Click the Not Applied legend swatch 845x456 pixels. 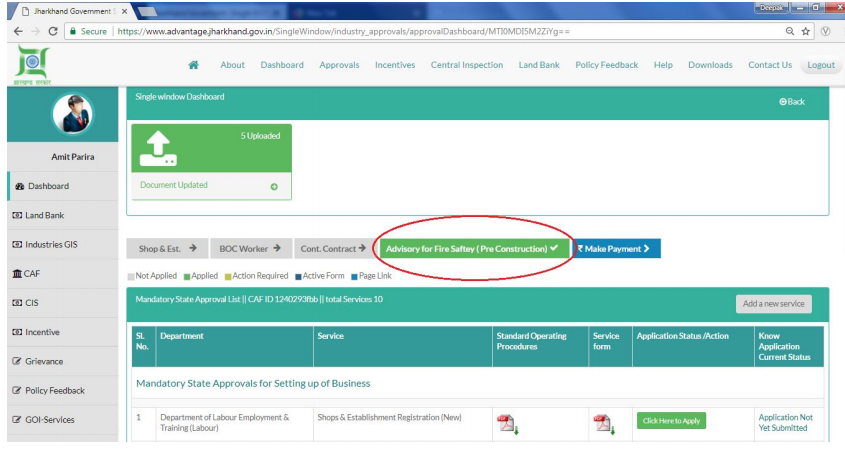[130, 277]
